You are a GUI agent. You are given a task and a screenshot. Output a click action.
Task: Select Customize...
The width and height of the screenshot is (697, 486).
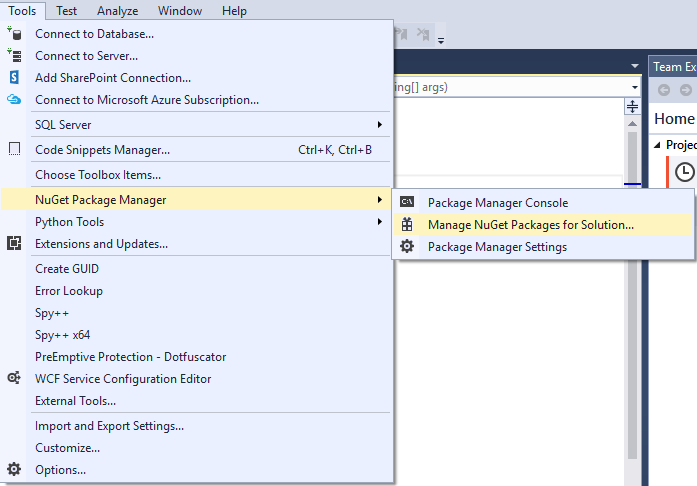pos(196,448)
